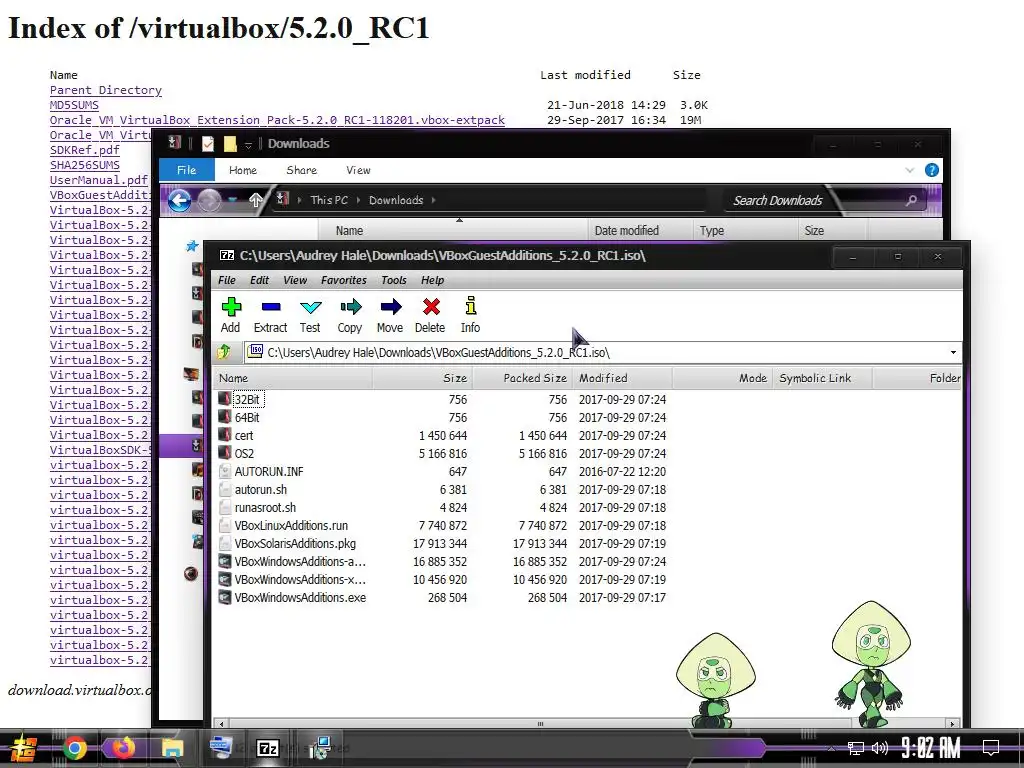The width and height of the screenshot is (1024, 768).
Task: Open 7-Zip File menu
Action: pos(227,280)
